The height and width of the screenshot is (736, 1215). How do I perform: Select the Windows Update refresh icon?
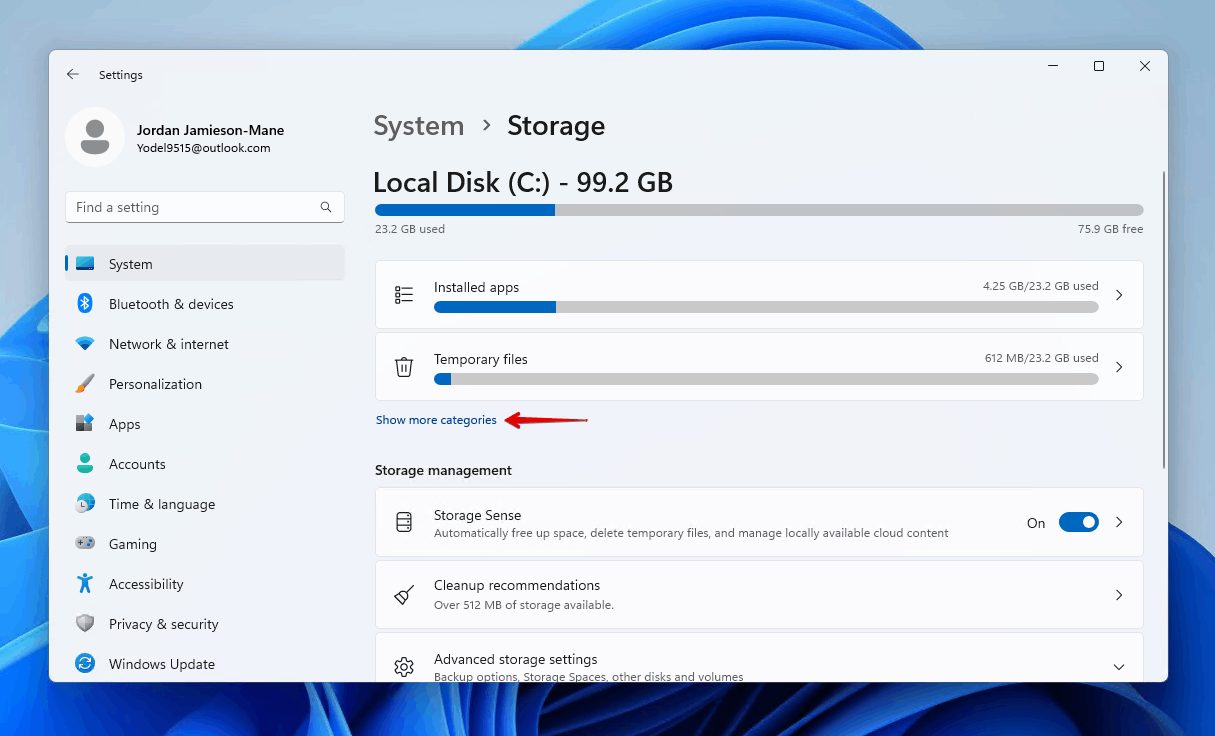coord(85,664)
